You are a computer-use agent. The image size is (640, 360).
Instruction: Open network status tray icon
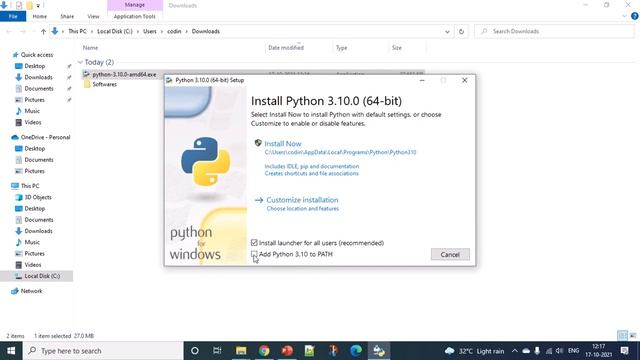pos(549,351)
